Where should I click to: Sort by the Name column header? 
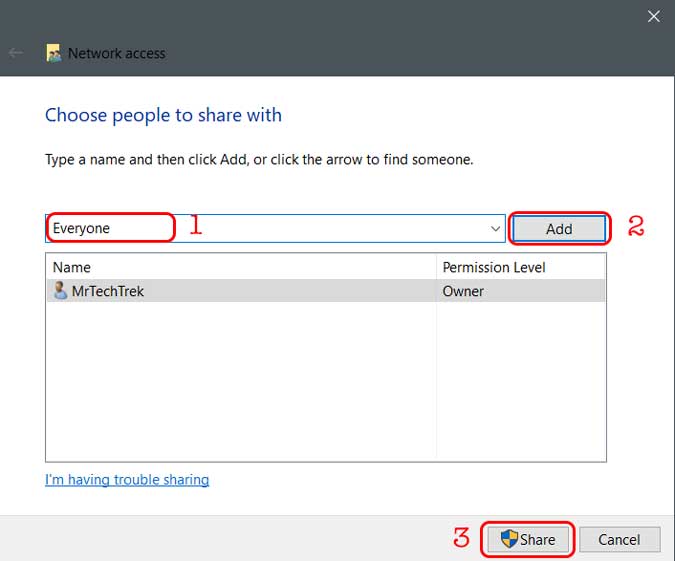[71, 267]
